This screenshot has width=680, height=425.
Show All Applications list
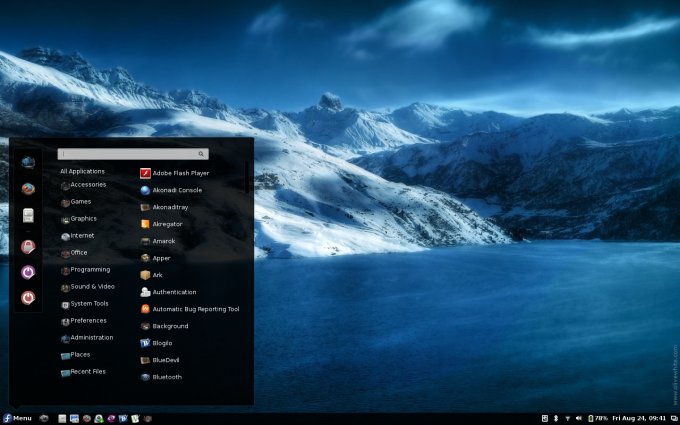[x=82, y=171]
